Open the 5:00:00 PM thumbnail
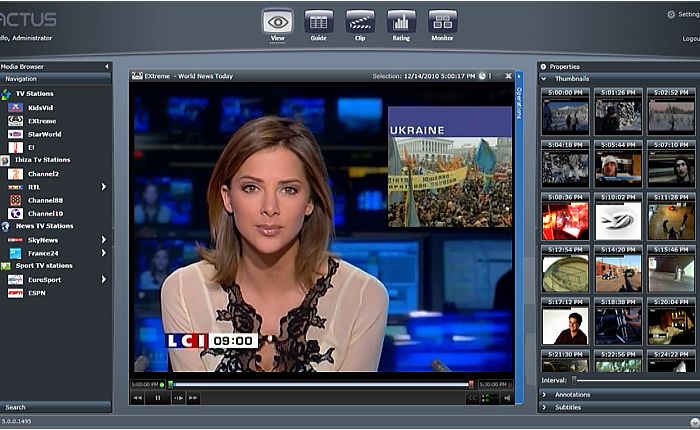Screen dimensions: 700x430 point(565,112)
